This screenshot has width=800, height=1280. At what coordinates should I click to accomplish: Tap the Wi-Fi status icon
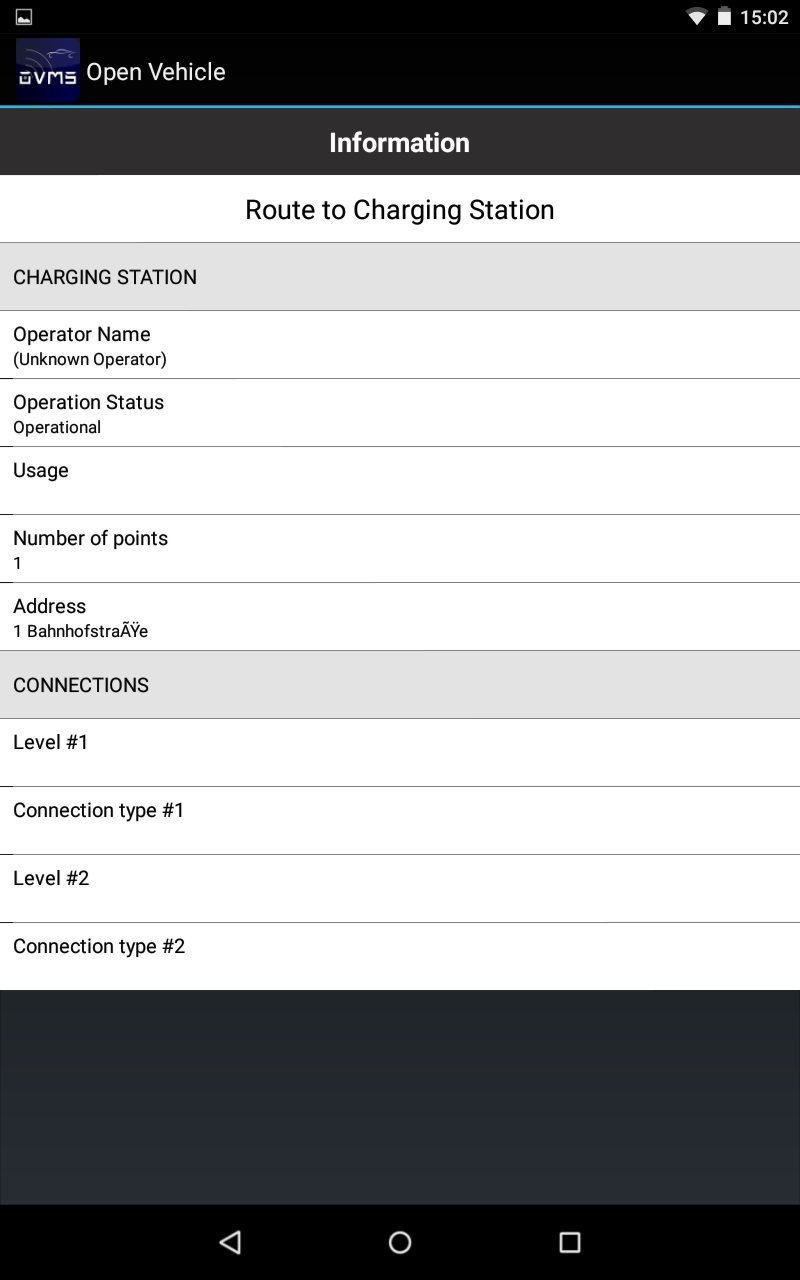pos(696,17)
